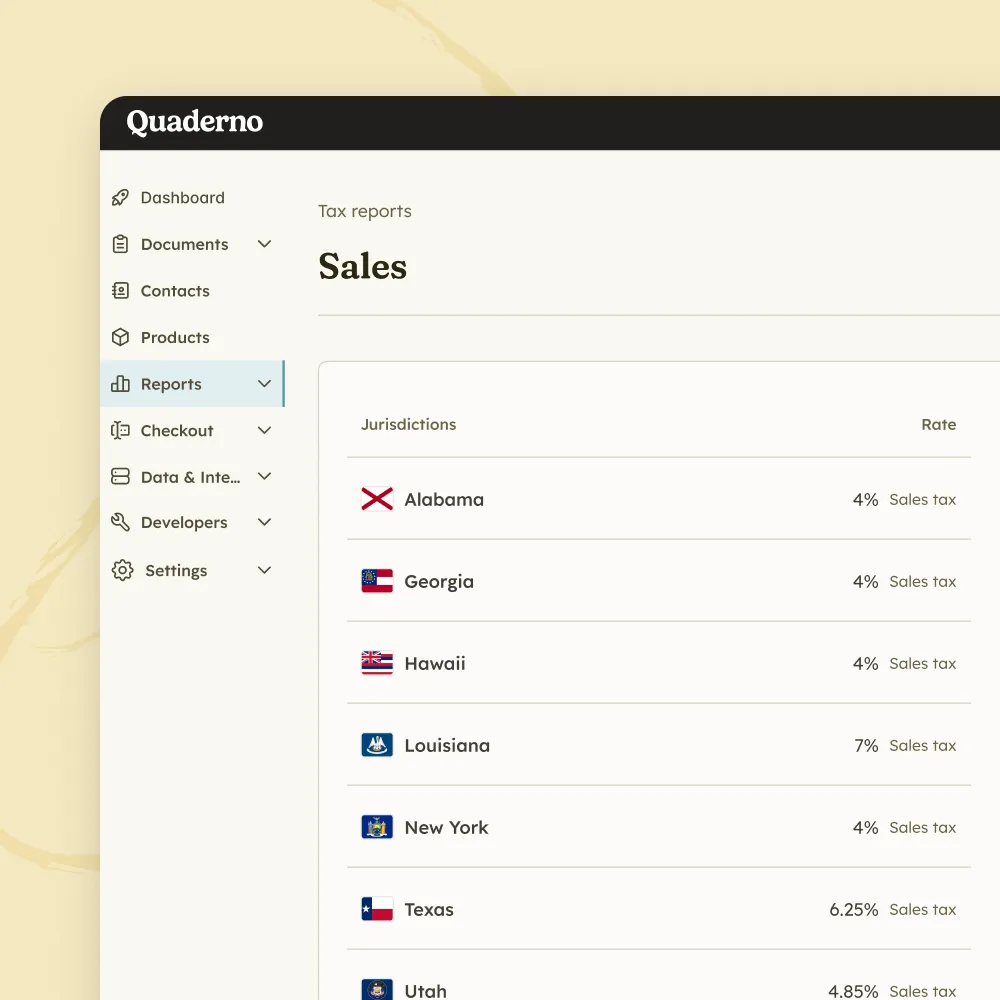Select the Documents clipboard icon
The width and height of the screenshot is (1000, 1000).
[x=120, y=244]
